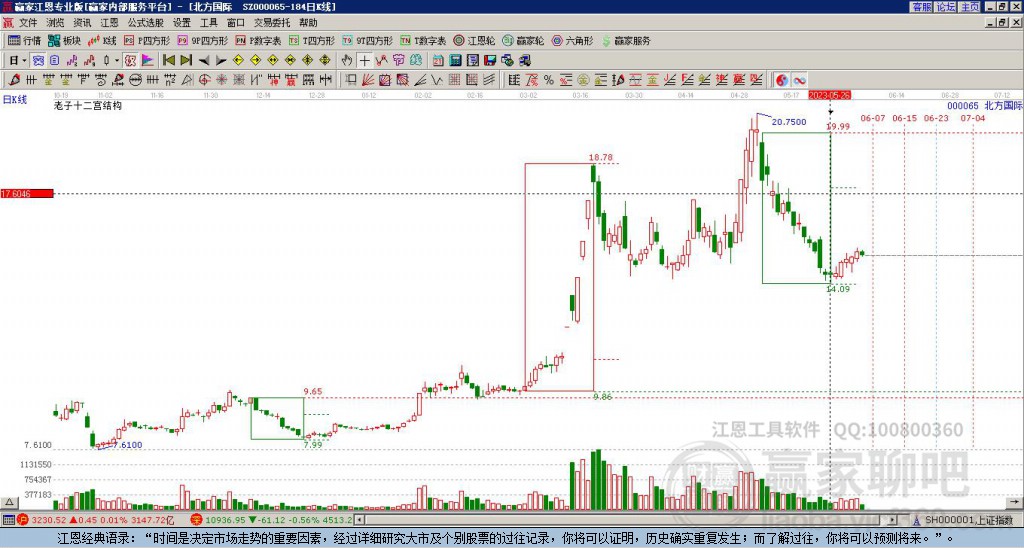
Task: Open the 窗口 menu
Action: click(236, 23)
